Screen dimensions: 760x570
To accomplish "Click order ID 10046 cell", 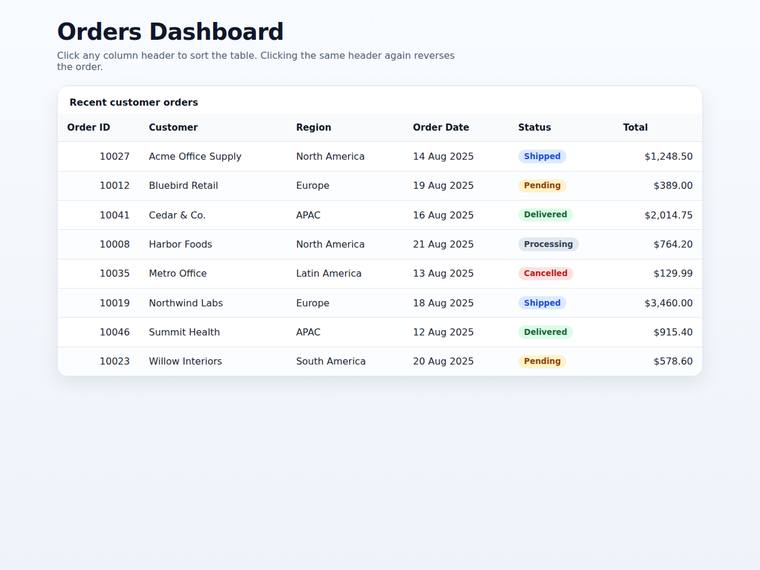I will (x=98, y=332).
